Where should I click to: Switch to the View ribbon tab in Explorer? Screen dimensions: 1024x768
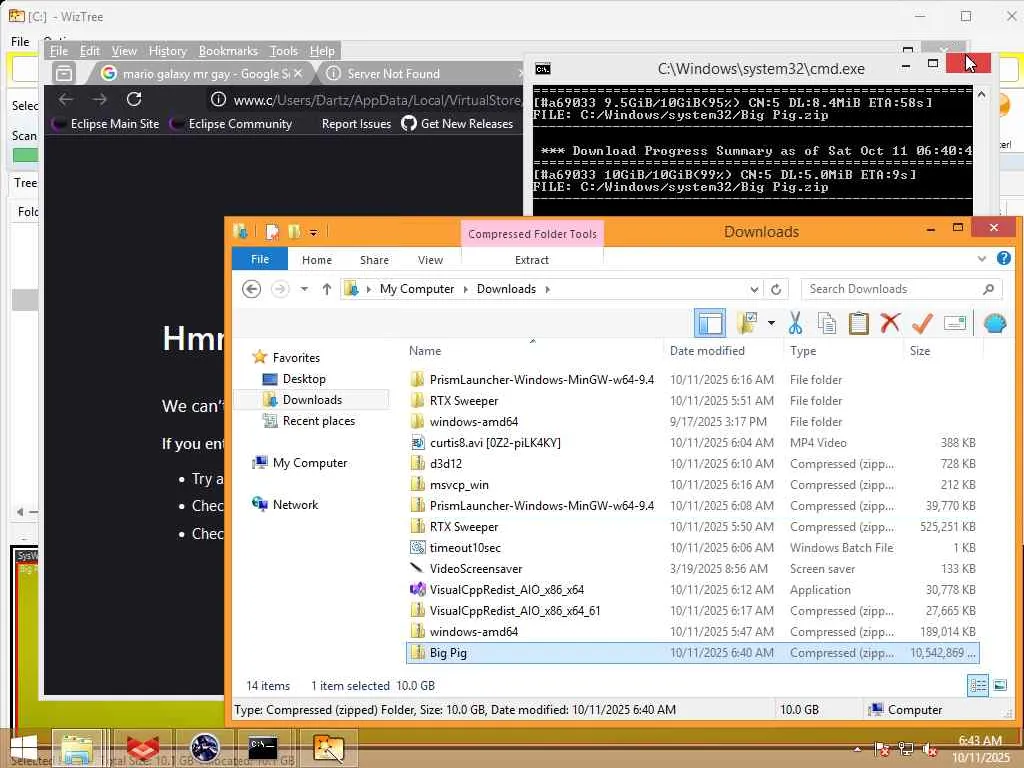[430, 260]
